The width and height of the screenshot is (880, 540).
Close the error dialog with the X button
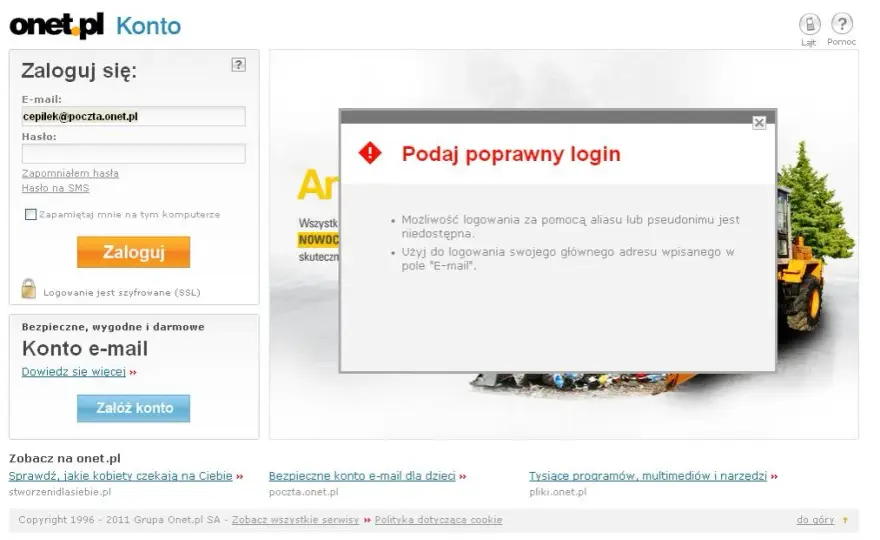(x=759, y=122)
